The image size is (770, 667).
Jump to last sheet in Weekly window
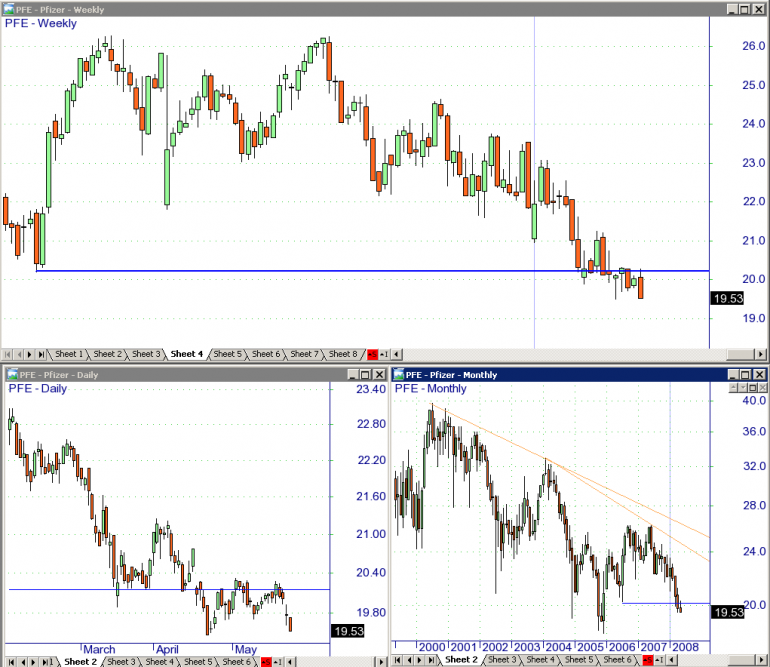[x=41, y=354]
